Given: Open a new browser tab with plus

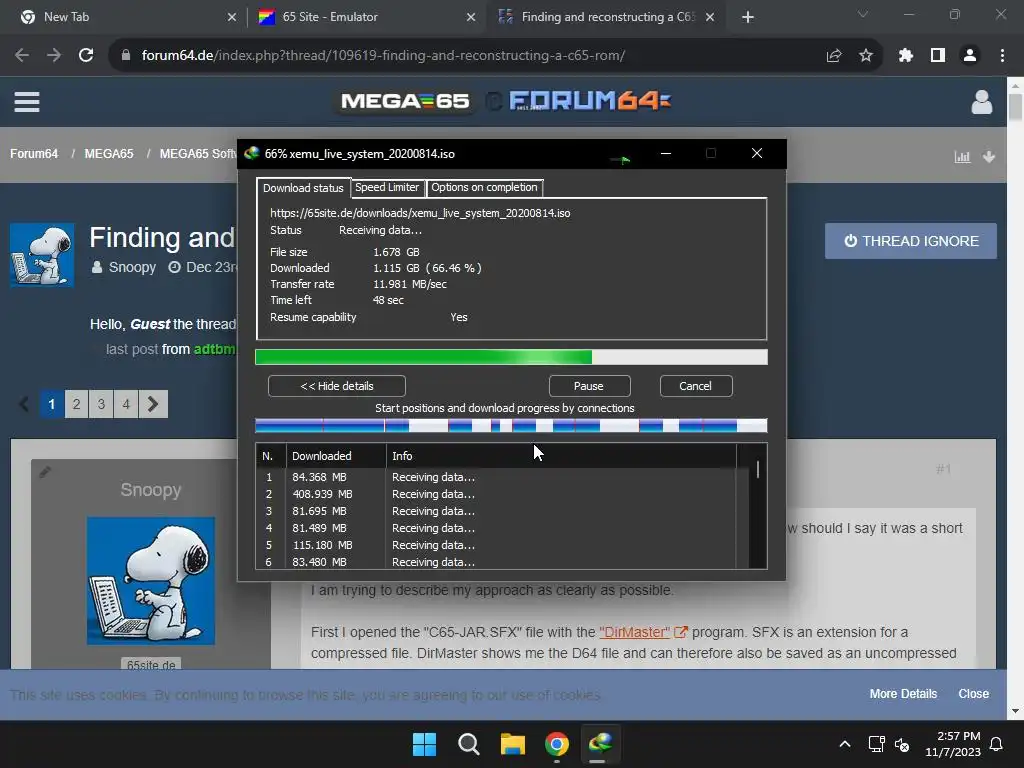Looking at the screenshot, I should (748, 17).
